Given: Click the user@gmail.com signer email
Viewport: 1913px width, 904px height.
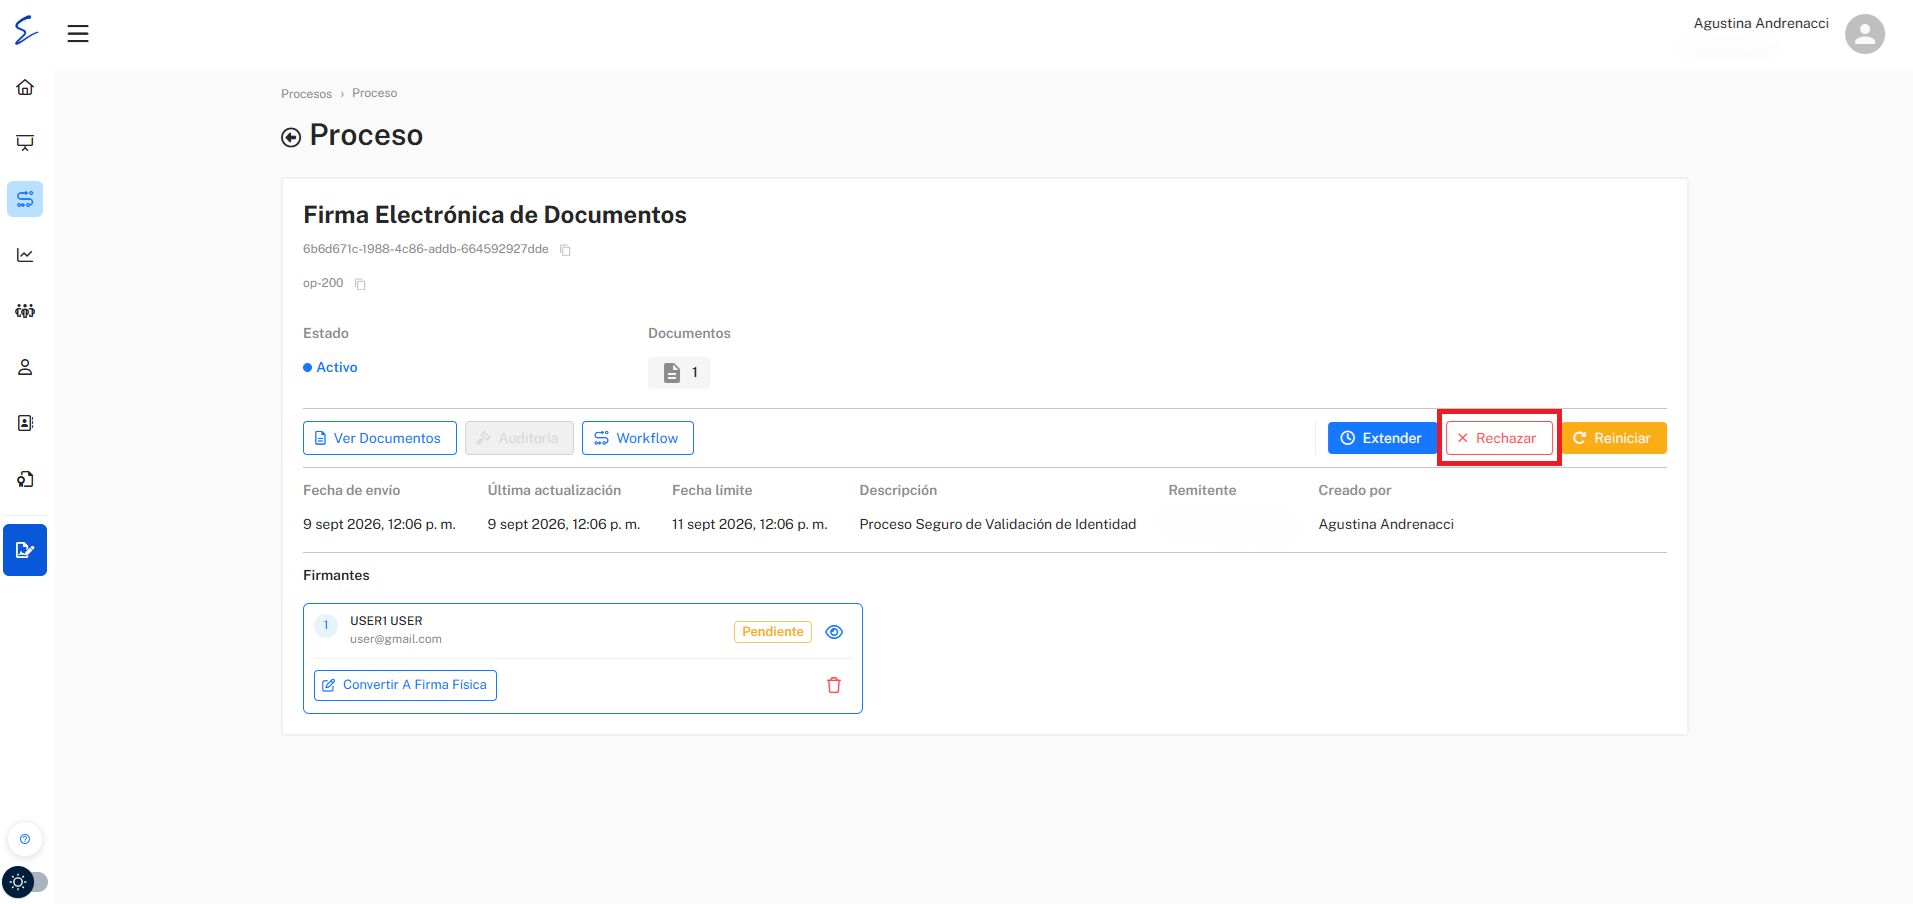Looking at the screenshot, I should [x=396, y=639].
